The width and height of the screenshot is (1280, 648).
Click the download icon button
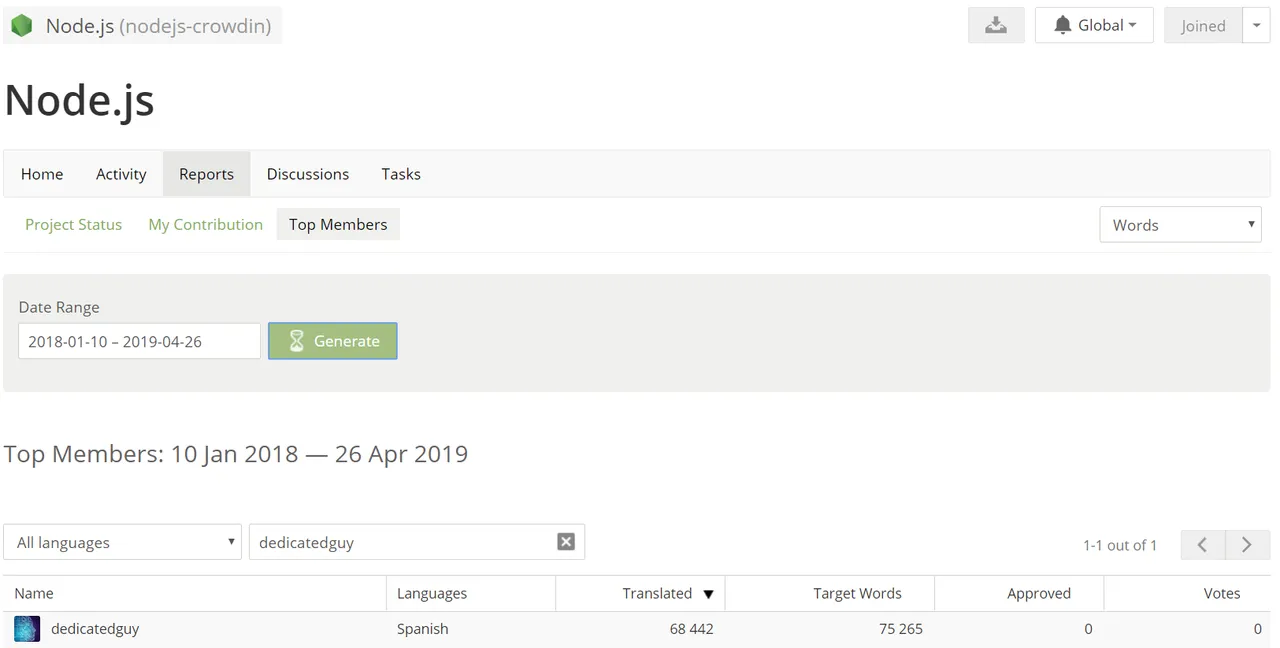(996, 26)
